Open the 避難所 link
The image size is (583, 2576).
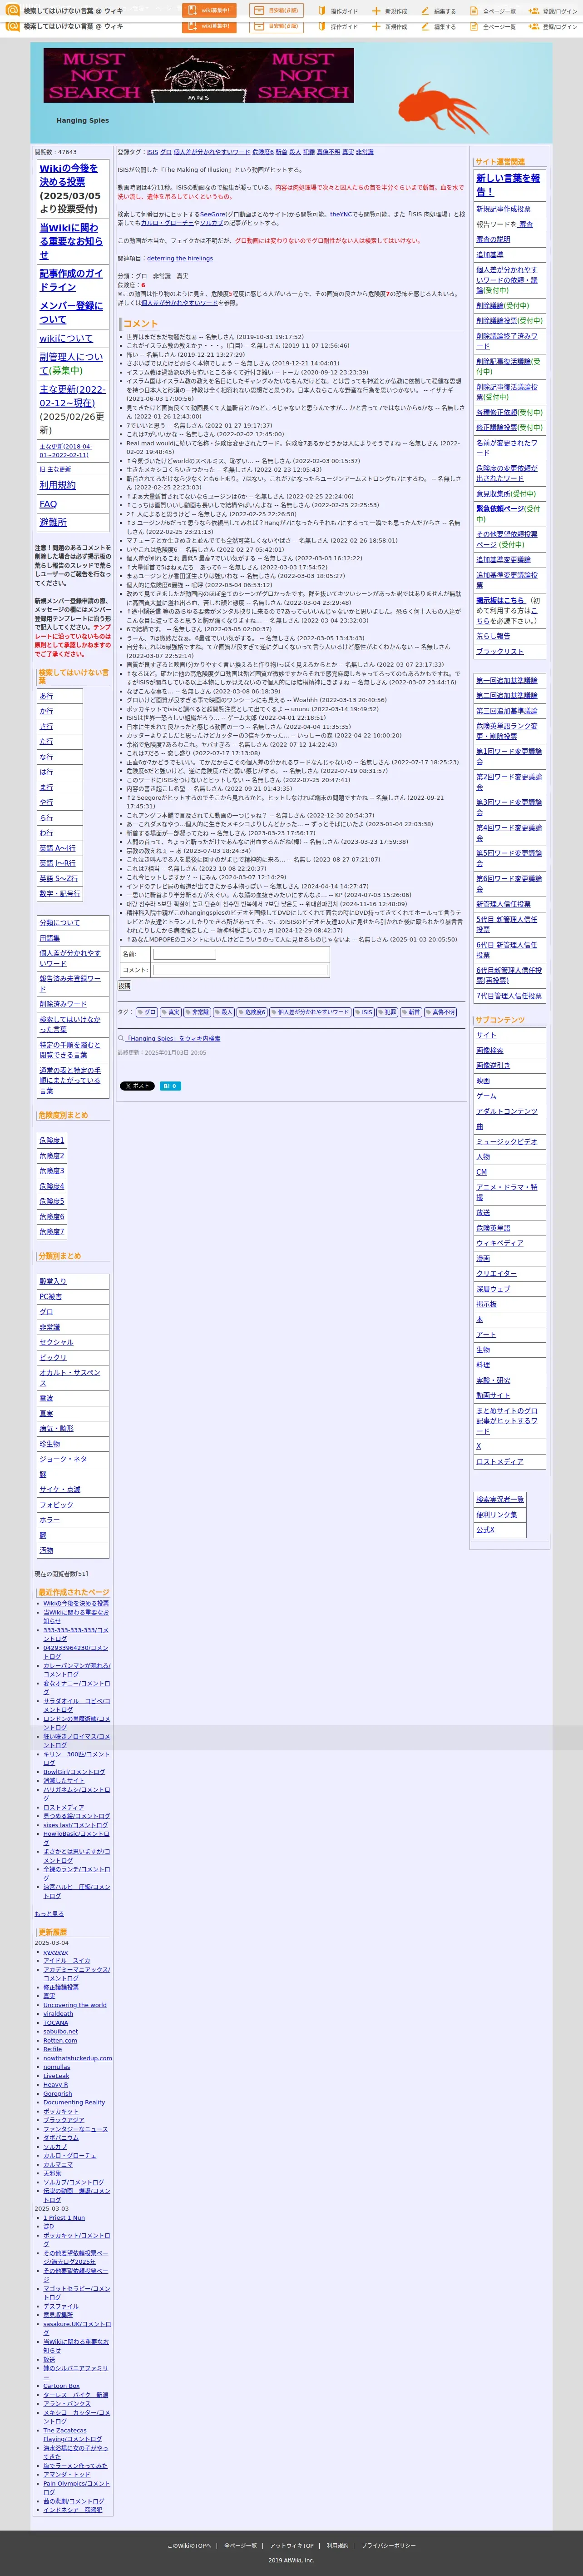[53, 522]
